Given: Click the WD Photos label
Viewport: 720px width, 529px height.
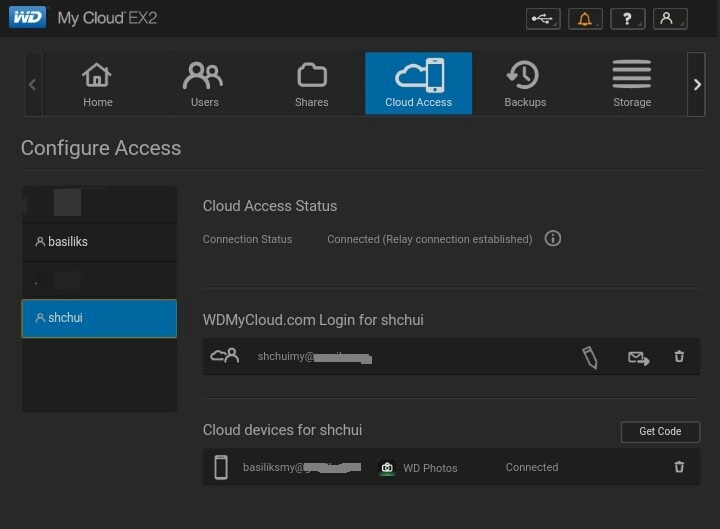Looking at the screenshot, I should coord(430,468).
